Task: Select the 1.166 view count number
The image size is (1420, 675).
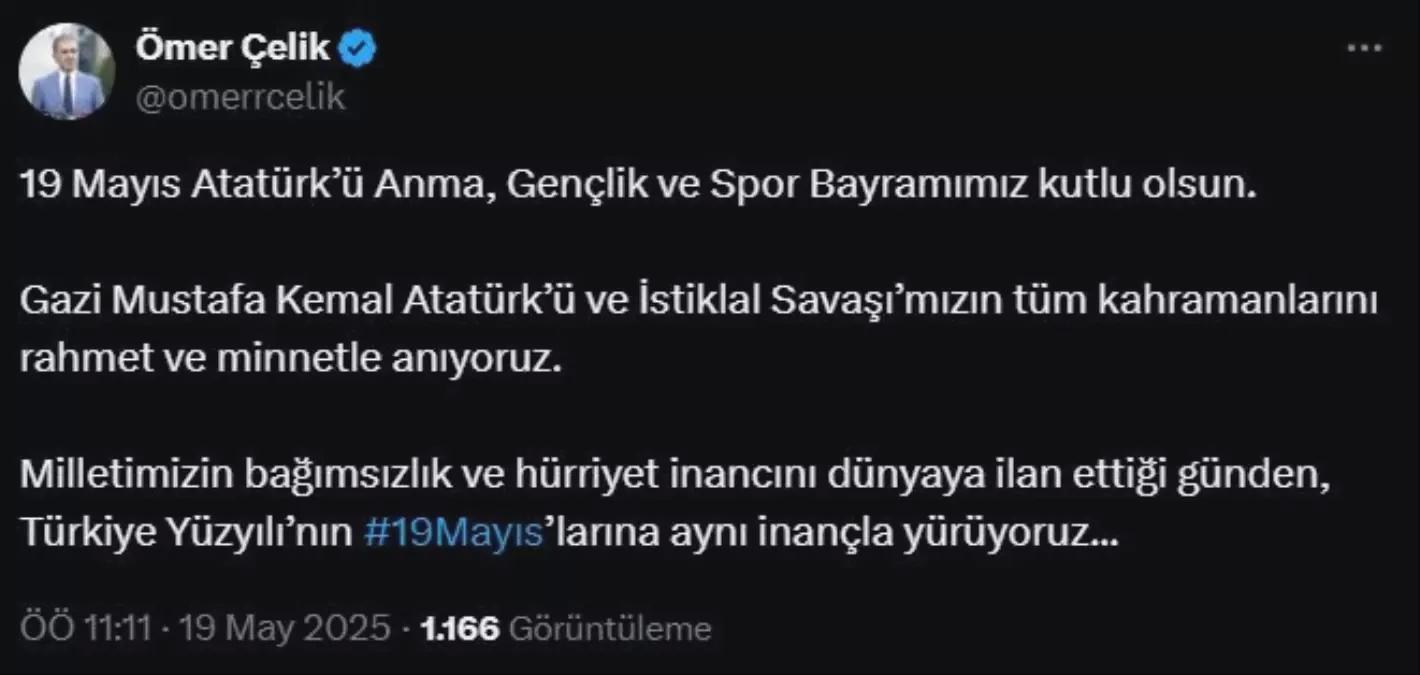Action: click(460, 629)
